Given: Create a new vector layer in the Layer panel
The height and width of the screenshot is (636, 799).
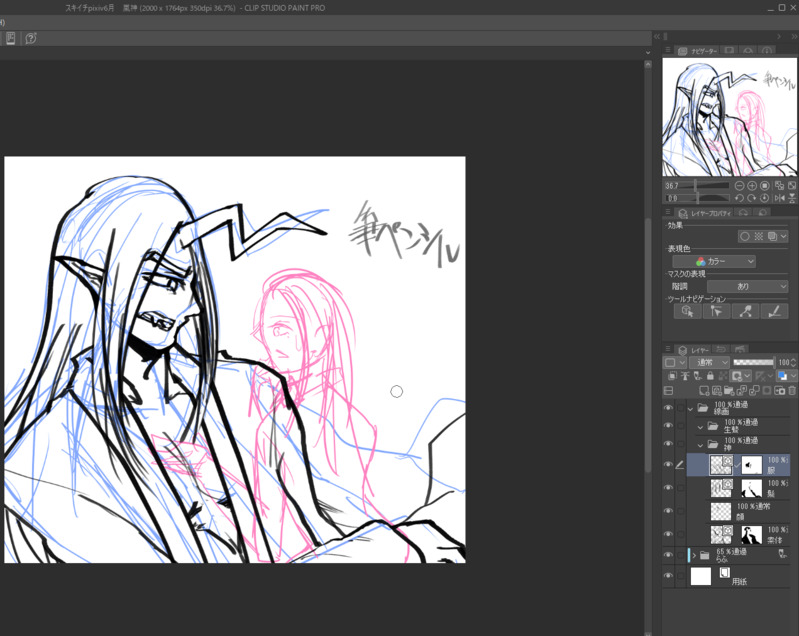Looking at the screenshot, I should pos(716,391).
